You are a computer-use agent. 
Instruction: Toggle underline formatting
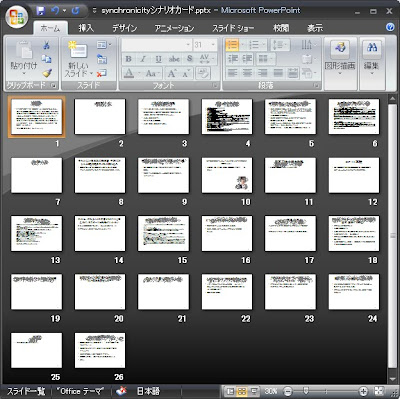pos(158,59)
